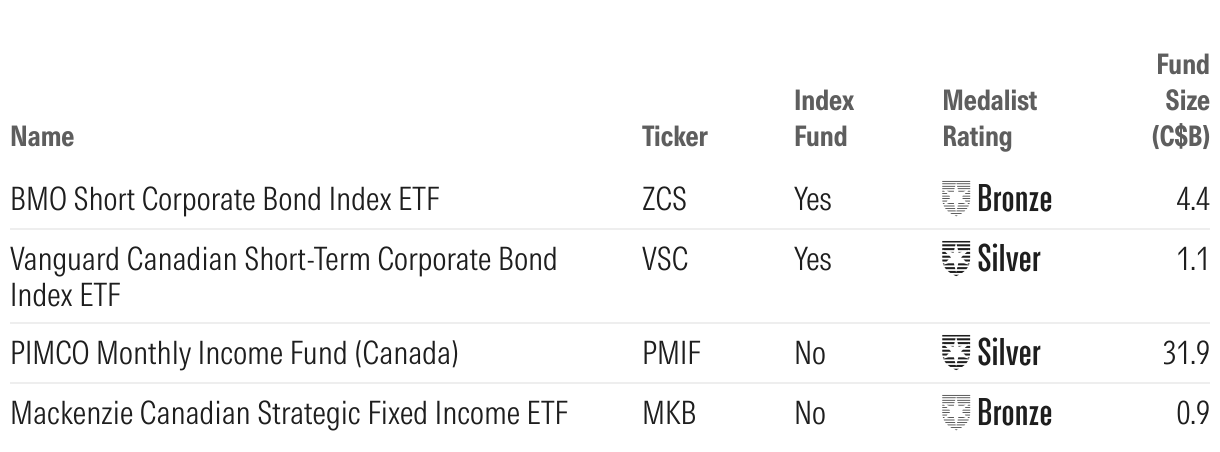The width and height of the screenshot is (1220, 452).
Task: Sort by Fund Size column header
Action: [x=1181, y=102]
